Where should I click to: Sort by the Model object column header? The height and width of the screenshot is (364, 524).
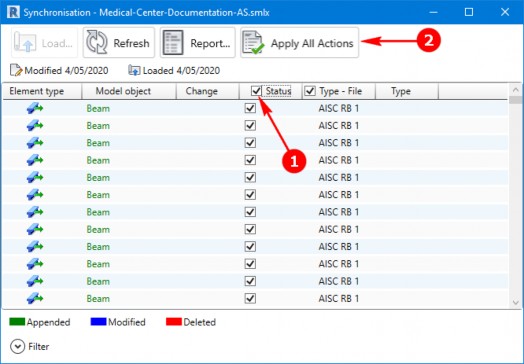[129, 91]
